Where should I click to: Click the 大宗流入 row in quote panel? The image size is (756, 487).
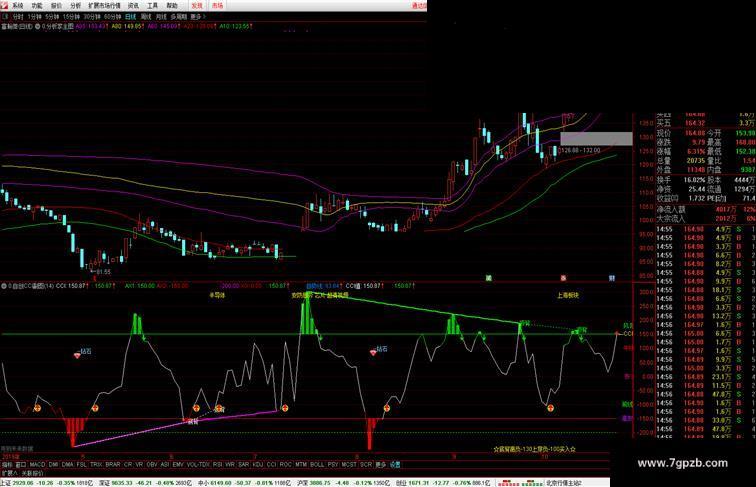pos(706,219)
